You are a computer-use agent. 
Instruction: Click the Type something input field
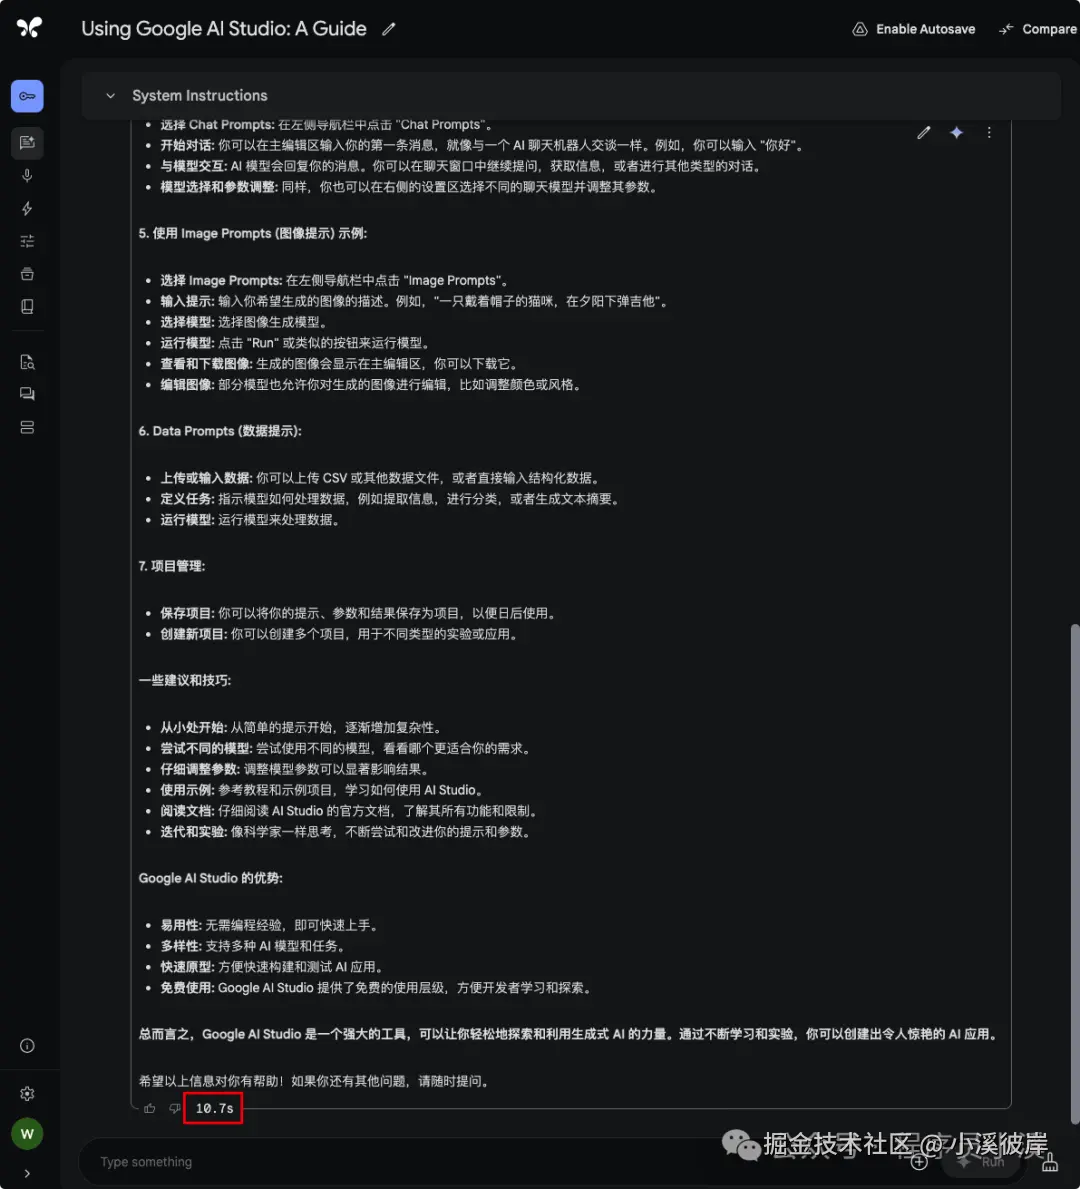click(x=400, y=1161)
